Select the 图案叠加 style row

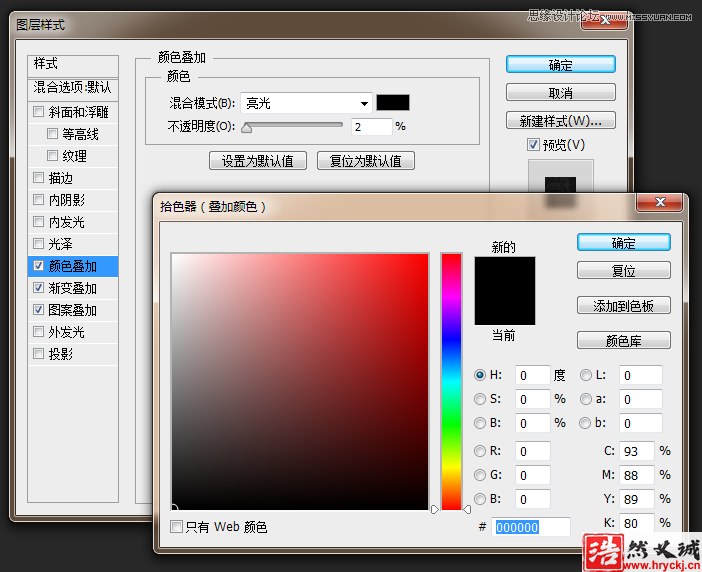point(73,310)
